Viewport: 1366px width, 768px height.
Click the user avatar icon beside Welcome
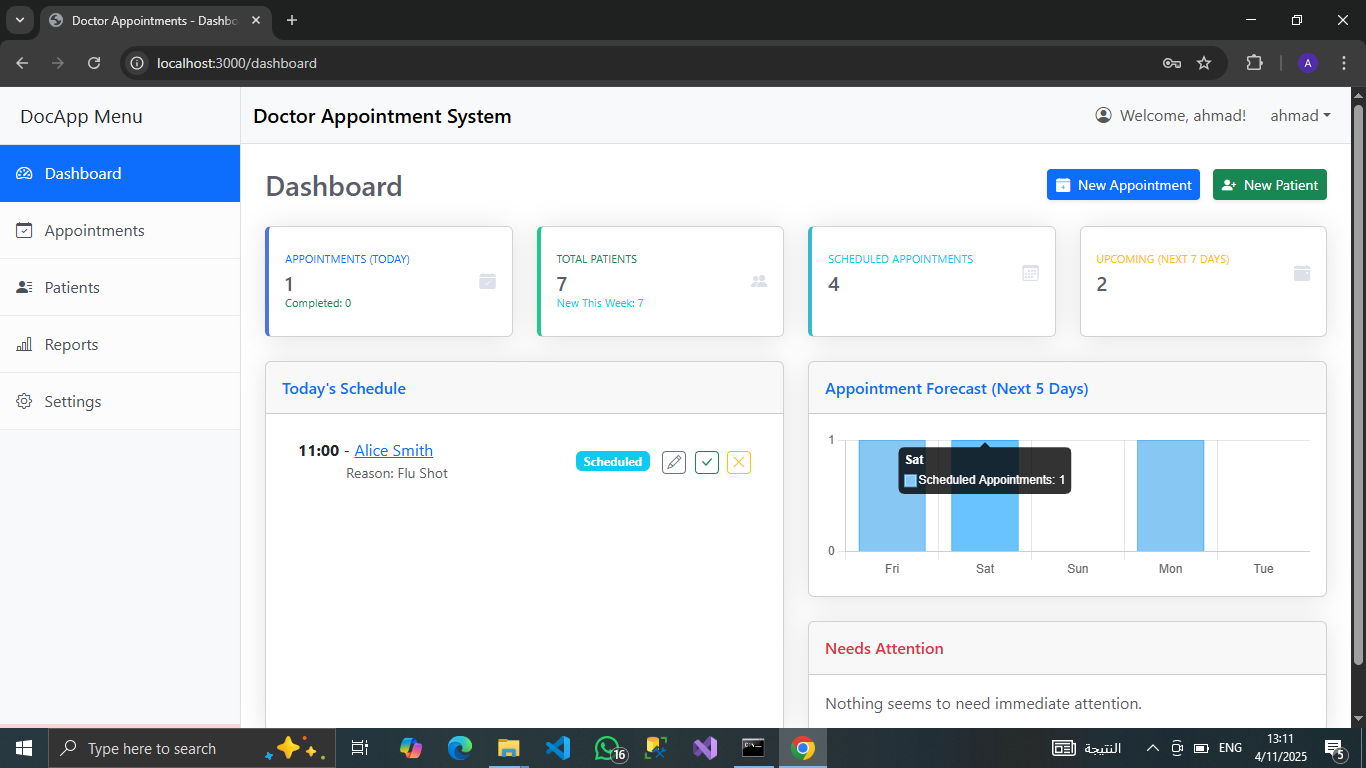[x=1104, y=116]
